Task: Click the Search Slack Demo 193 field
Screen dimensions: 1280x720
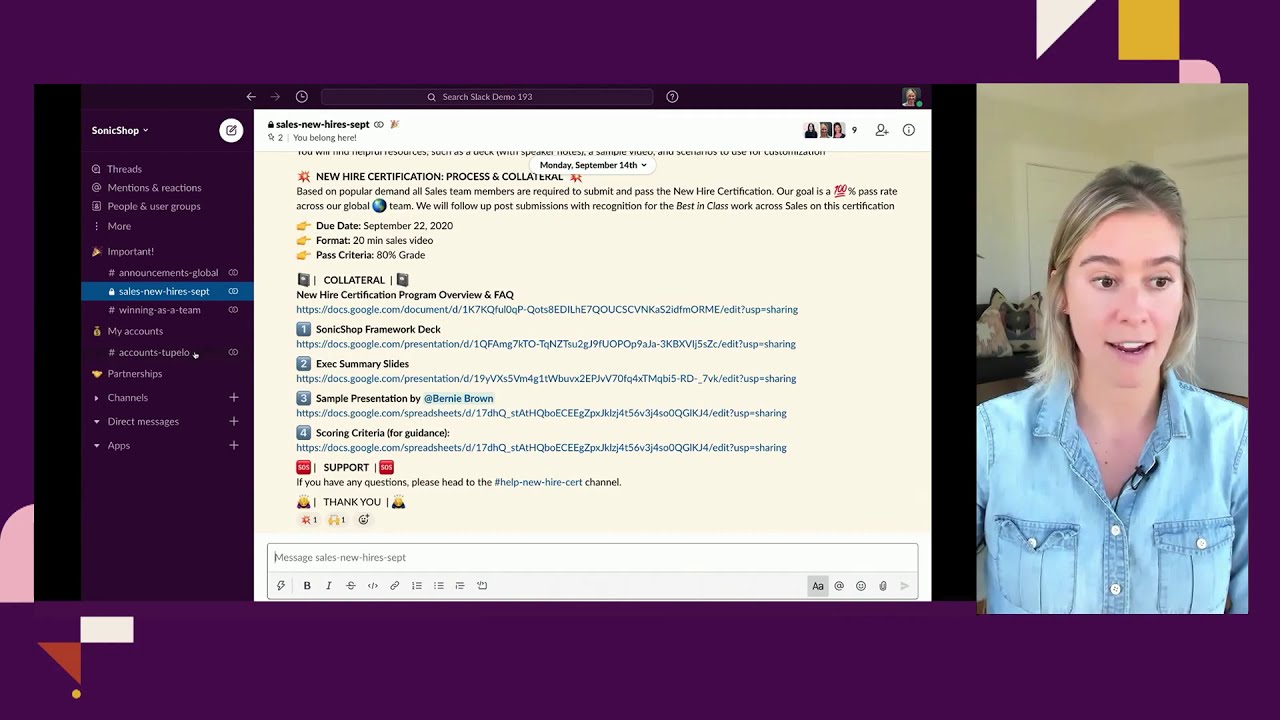Action: (x=487, y=97)
